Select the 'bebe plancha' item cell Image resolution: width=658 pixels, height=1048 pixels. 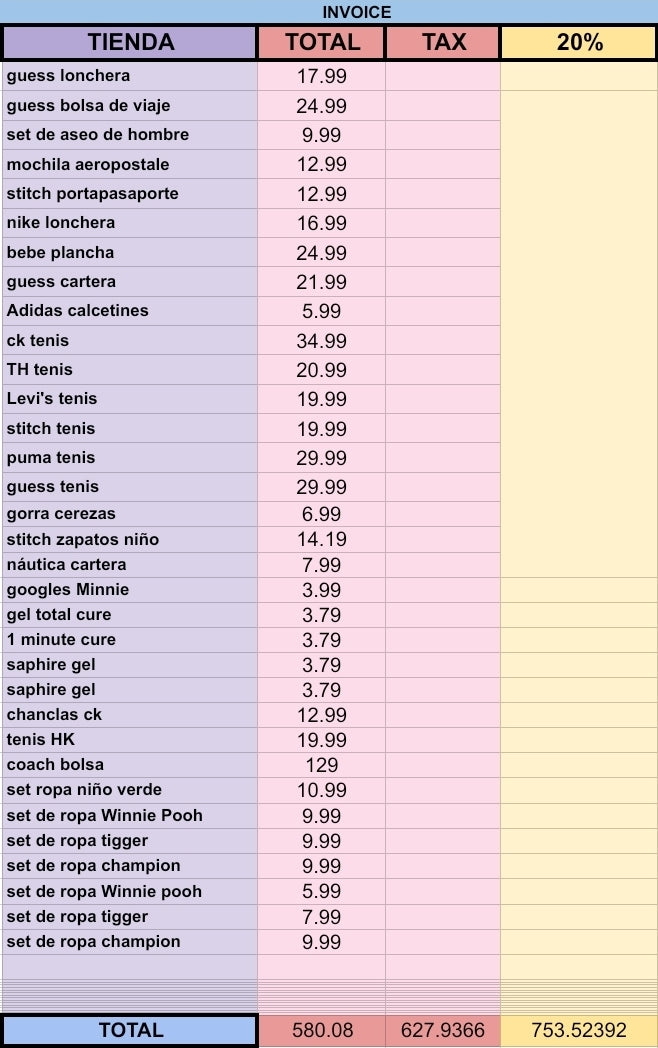[130, 252]
